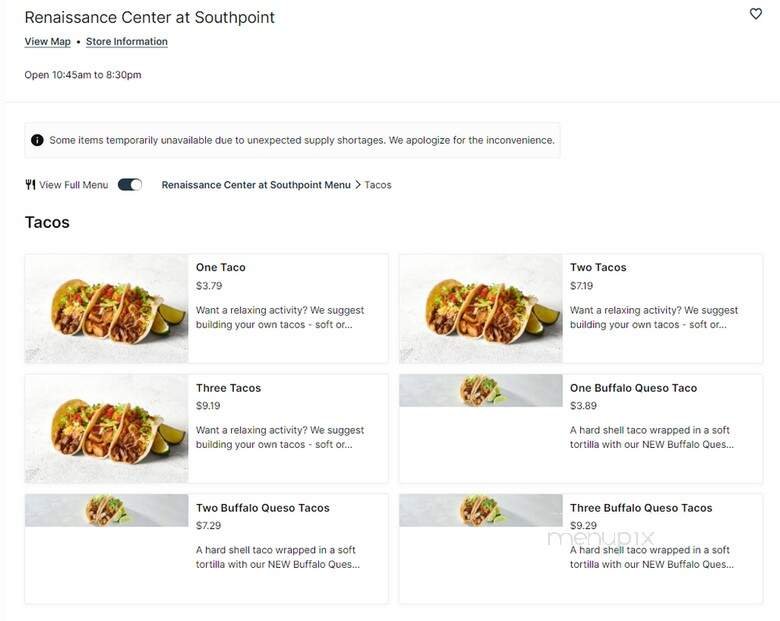Toggle the View Full Menu switch
Viewport: 780px width, 621px height.
point(130,185)
